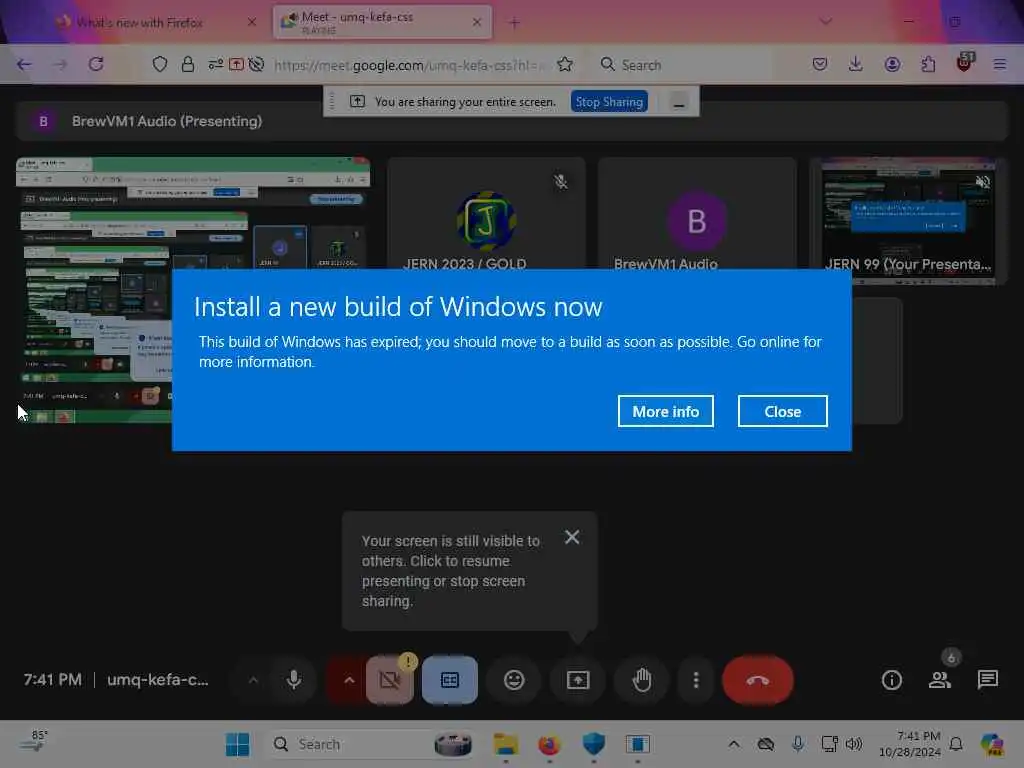Close the Windows build expired dialog
The width and height of the screenshot is (1024, 768).
click(782, 411)
